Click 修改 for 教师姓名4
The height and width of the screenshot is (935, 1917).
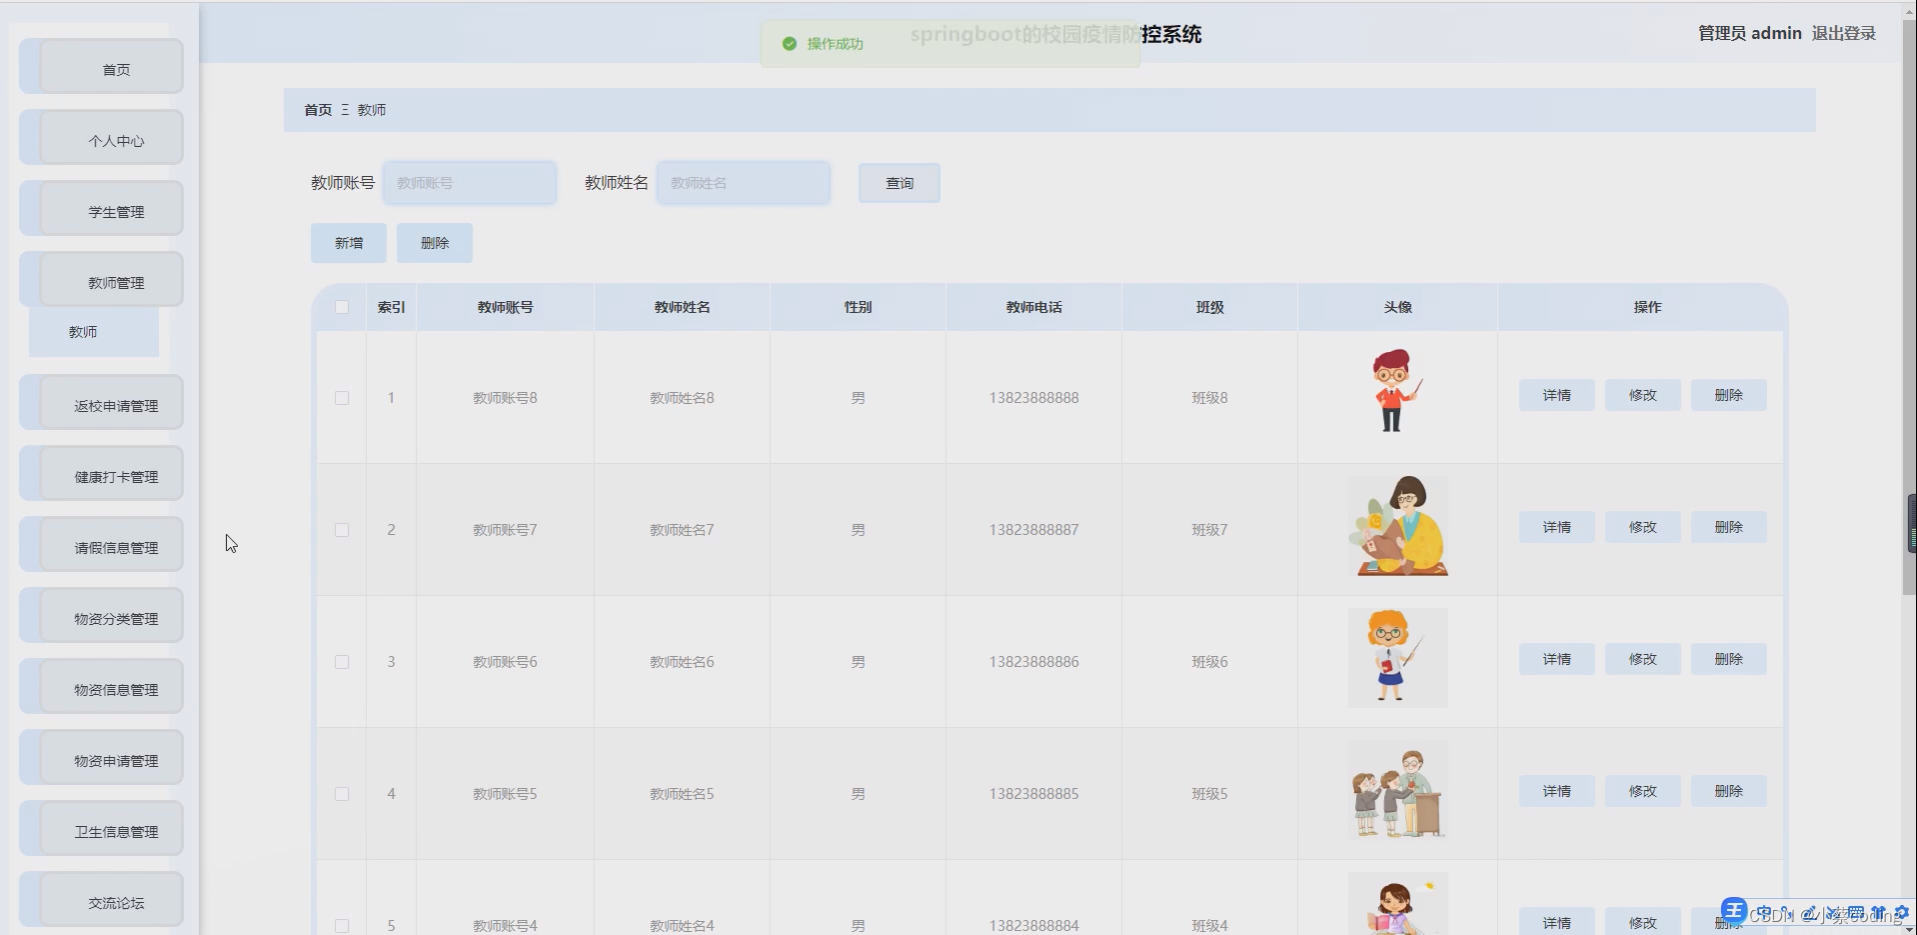point(1643,922)
